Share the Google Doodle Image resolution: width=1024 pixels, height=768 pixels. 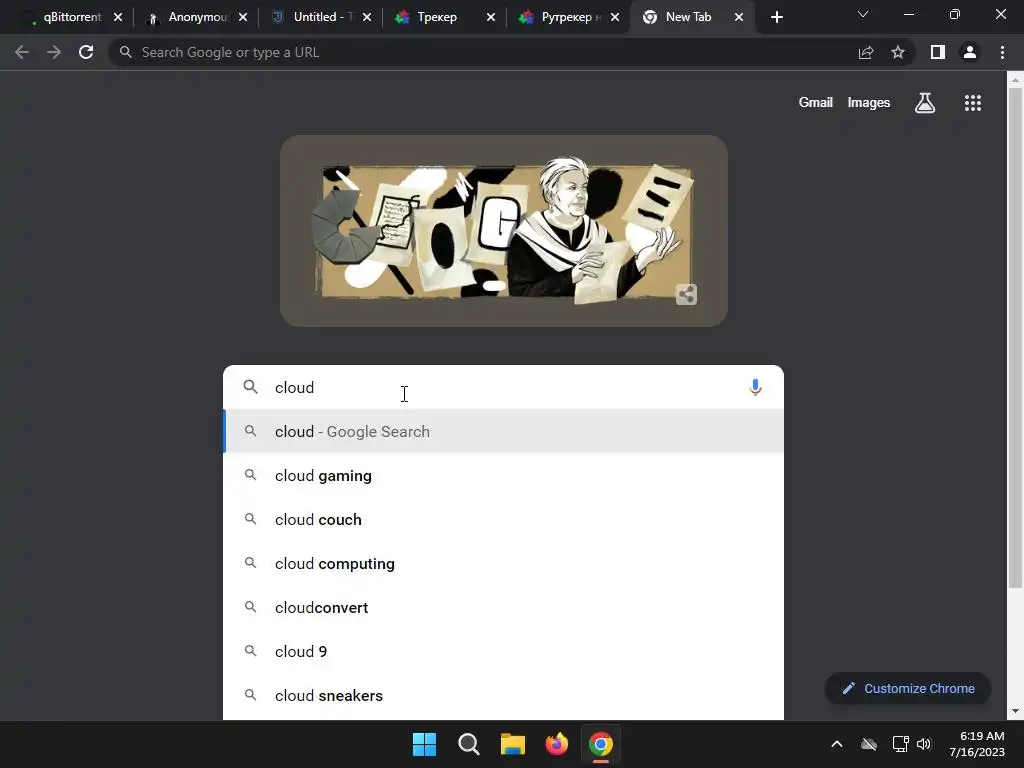[686, 295]
